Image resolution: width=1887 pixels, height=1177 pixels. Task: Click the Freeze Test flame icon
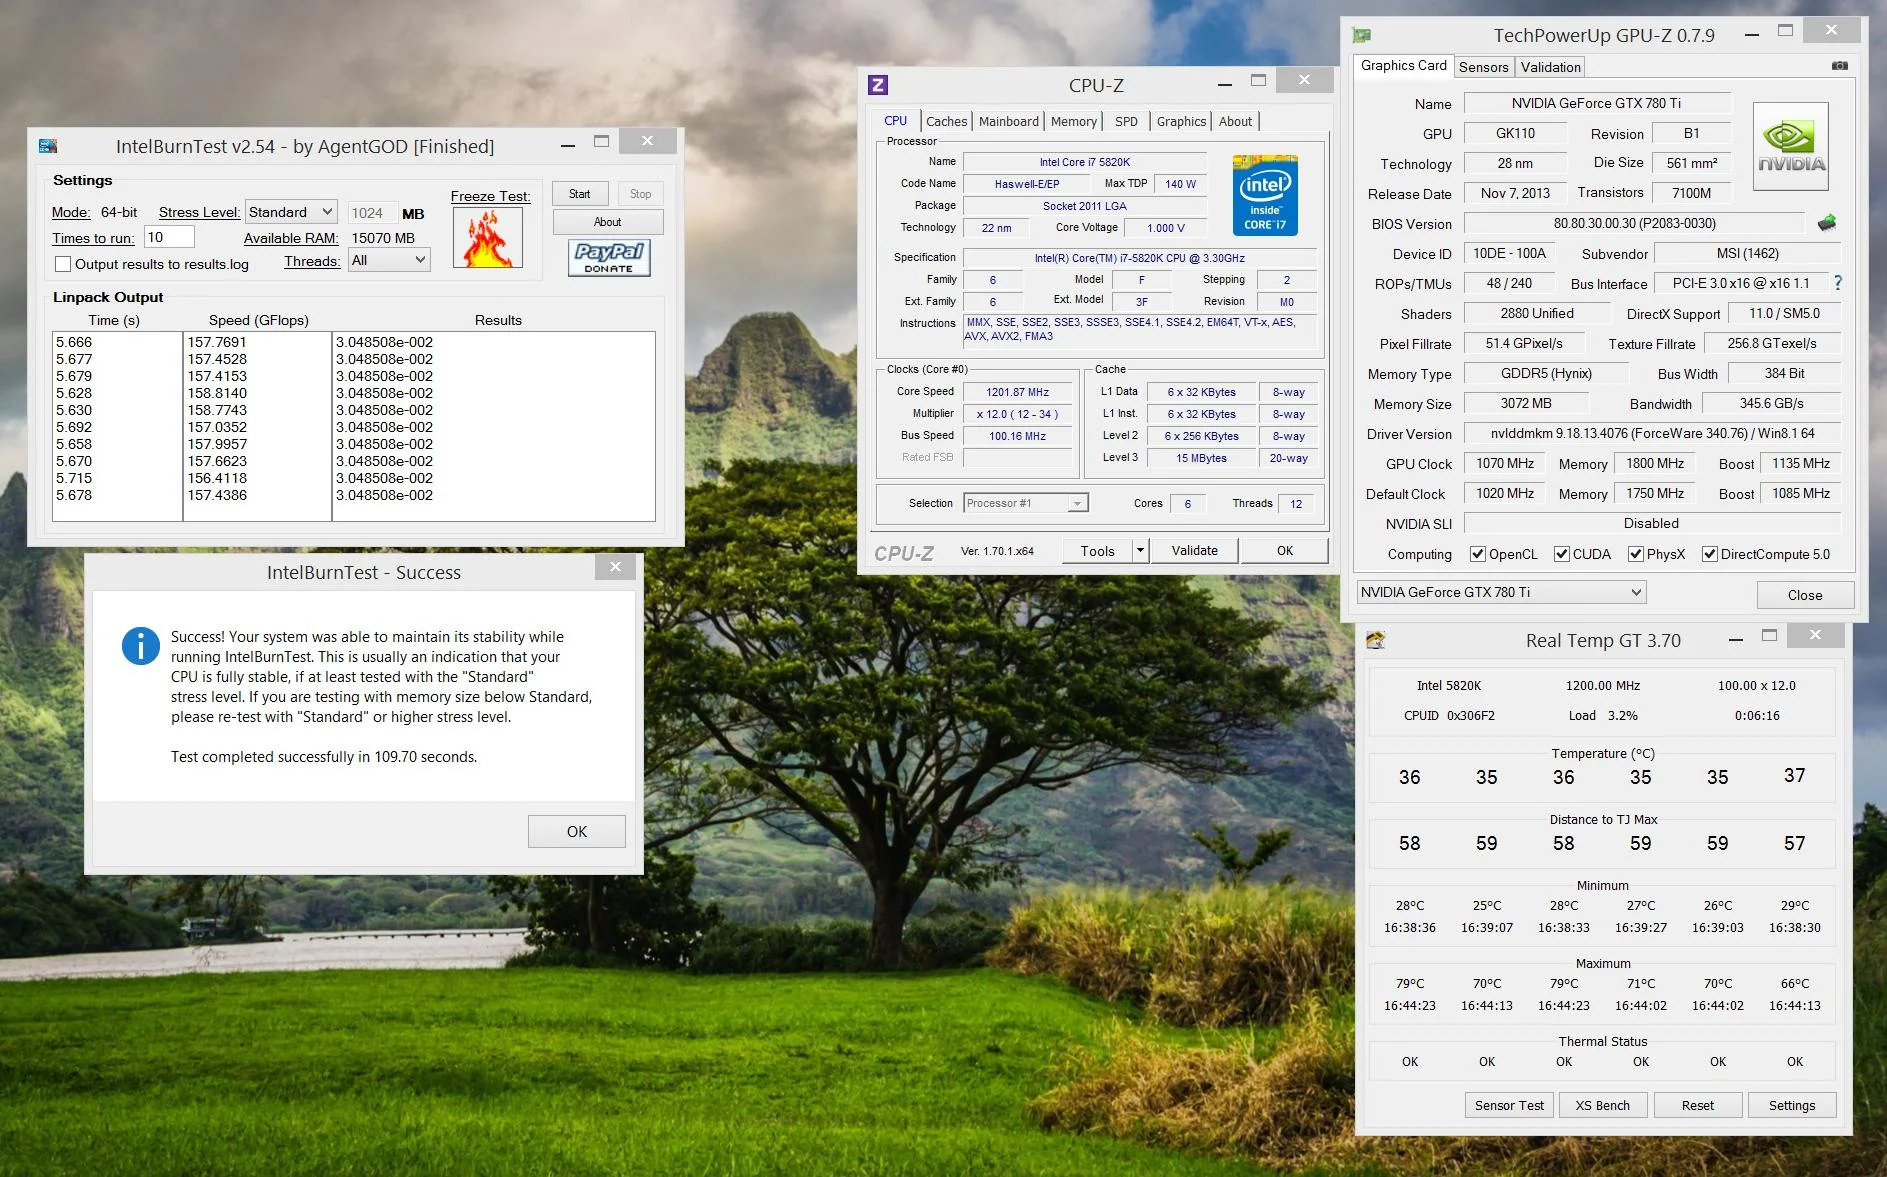click(x=488, y=238)
